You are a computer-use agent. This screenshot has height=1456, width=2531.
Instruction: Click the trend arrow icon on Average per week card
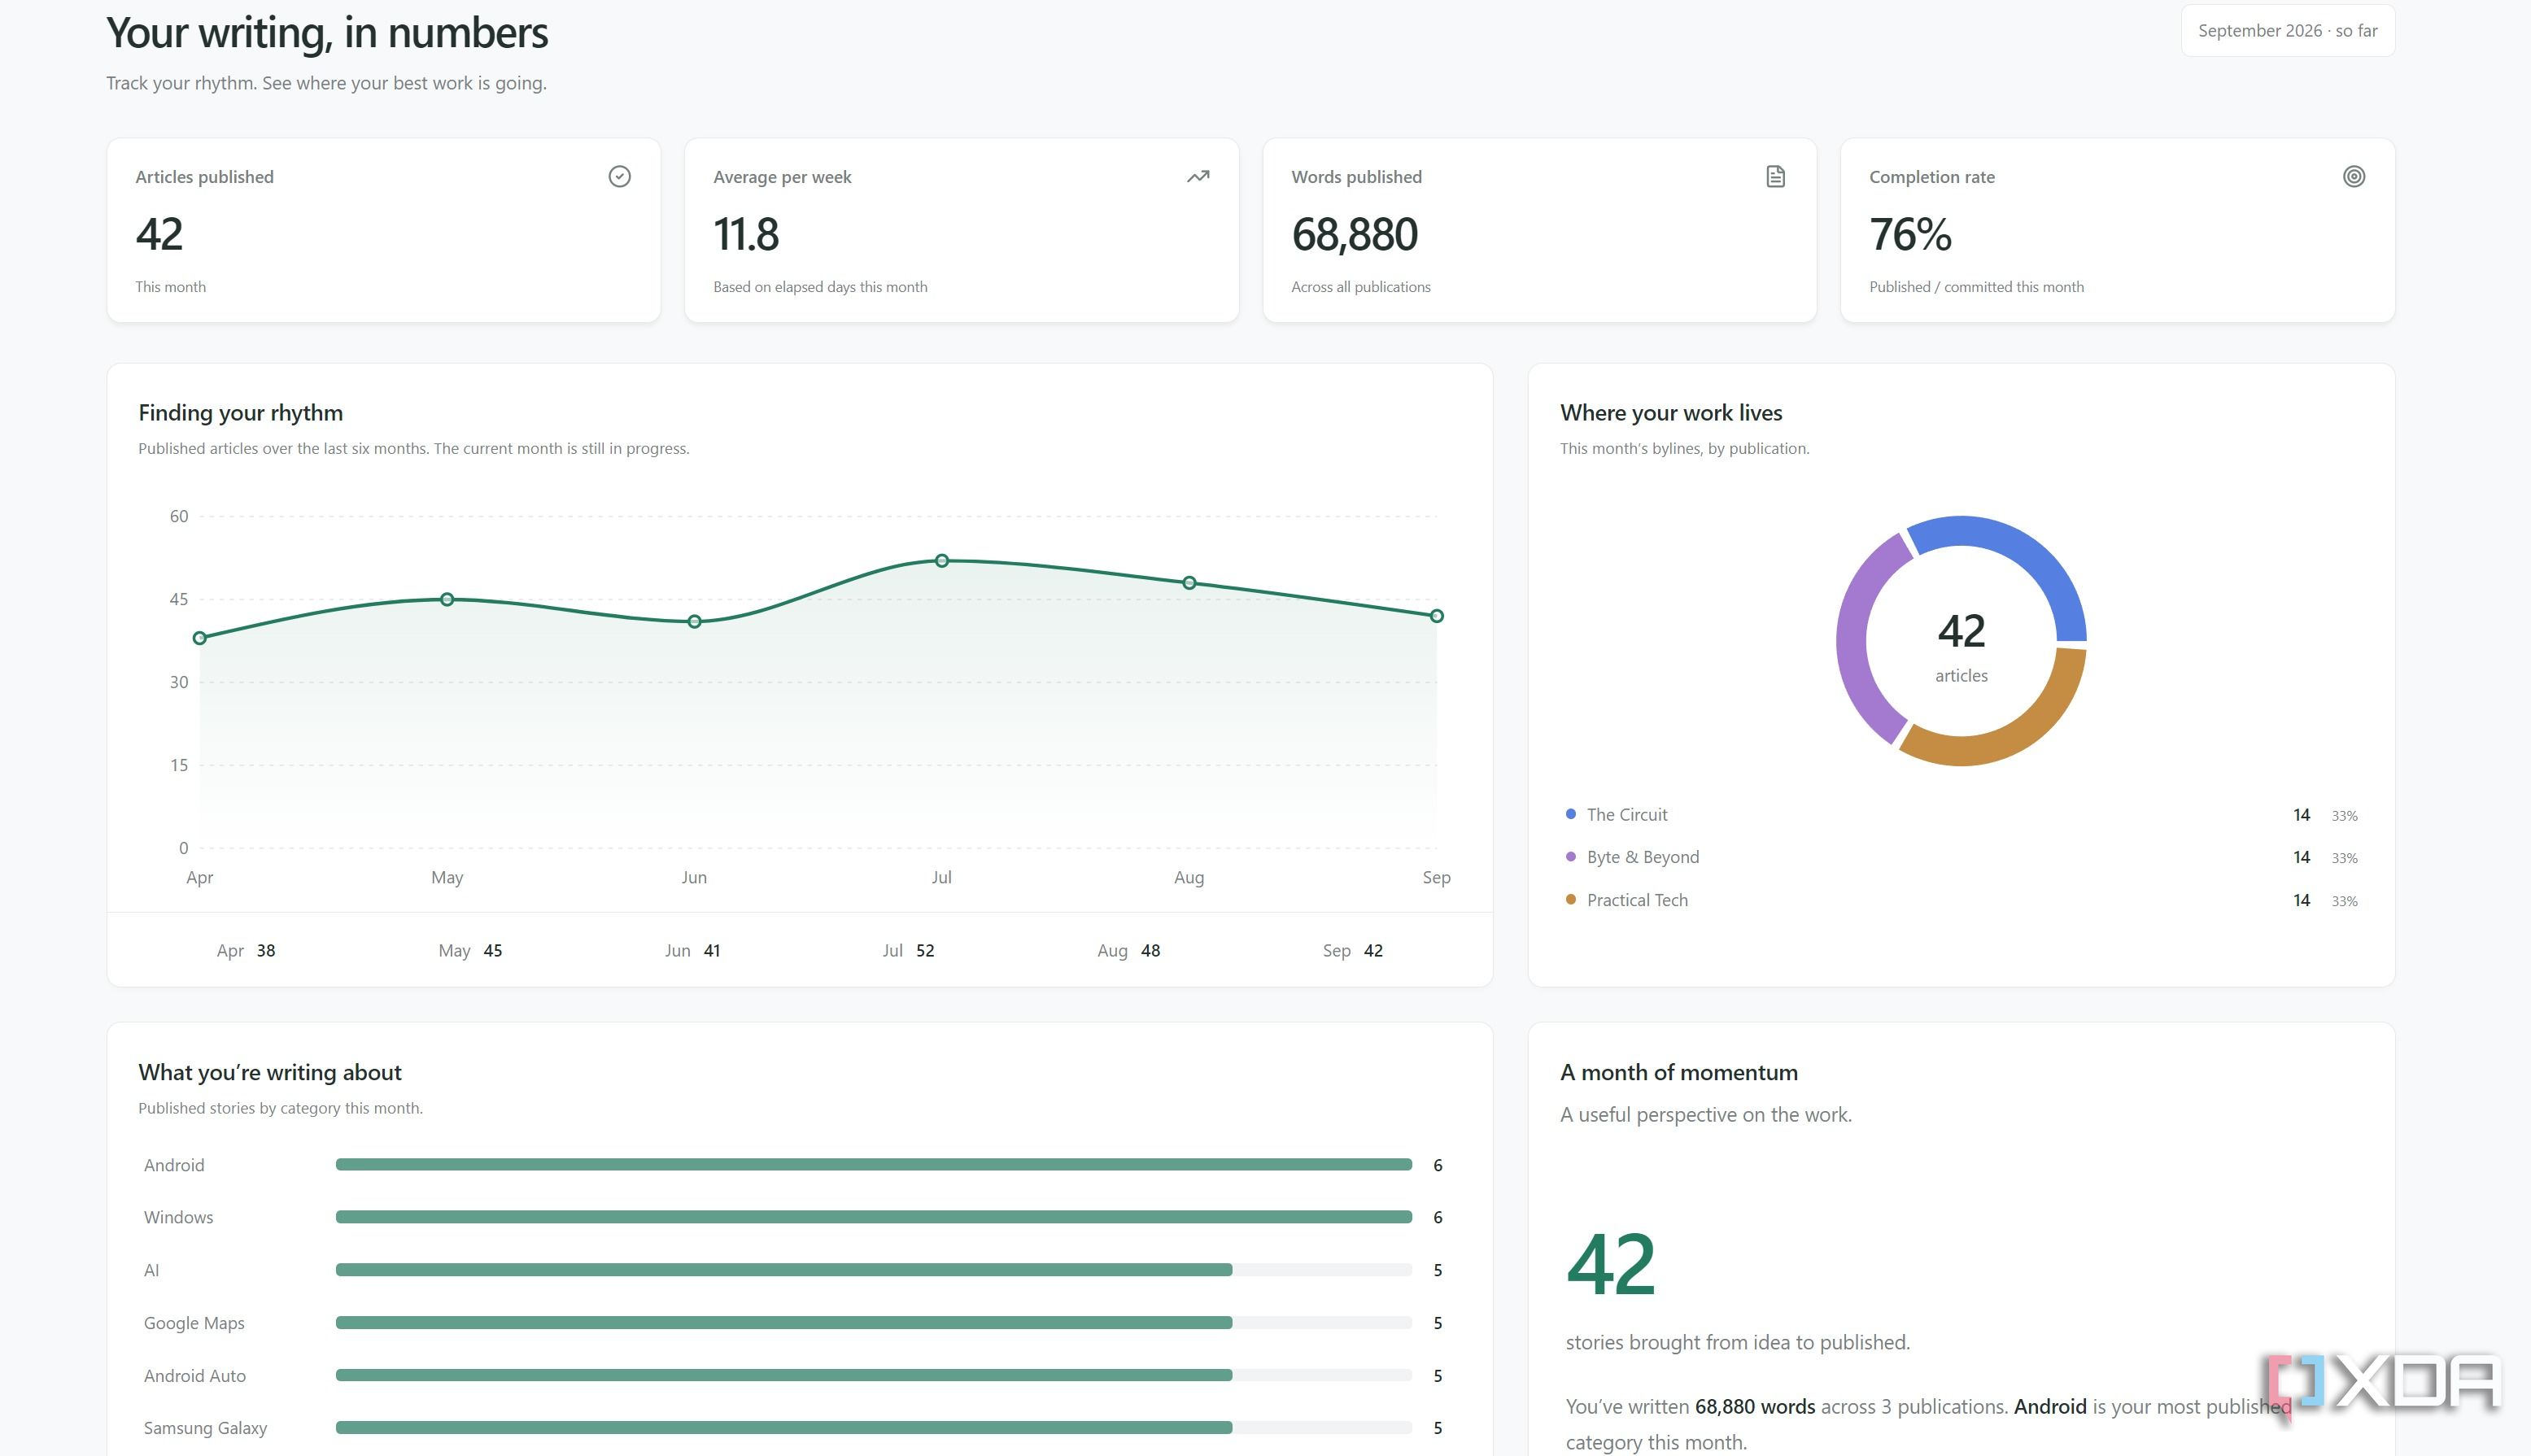click(1197, 176)
